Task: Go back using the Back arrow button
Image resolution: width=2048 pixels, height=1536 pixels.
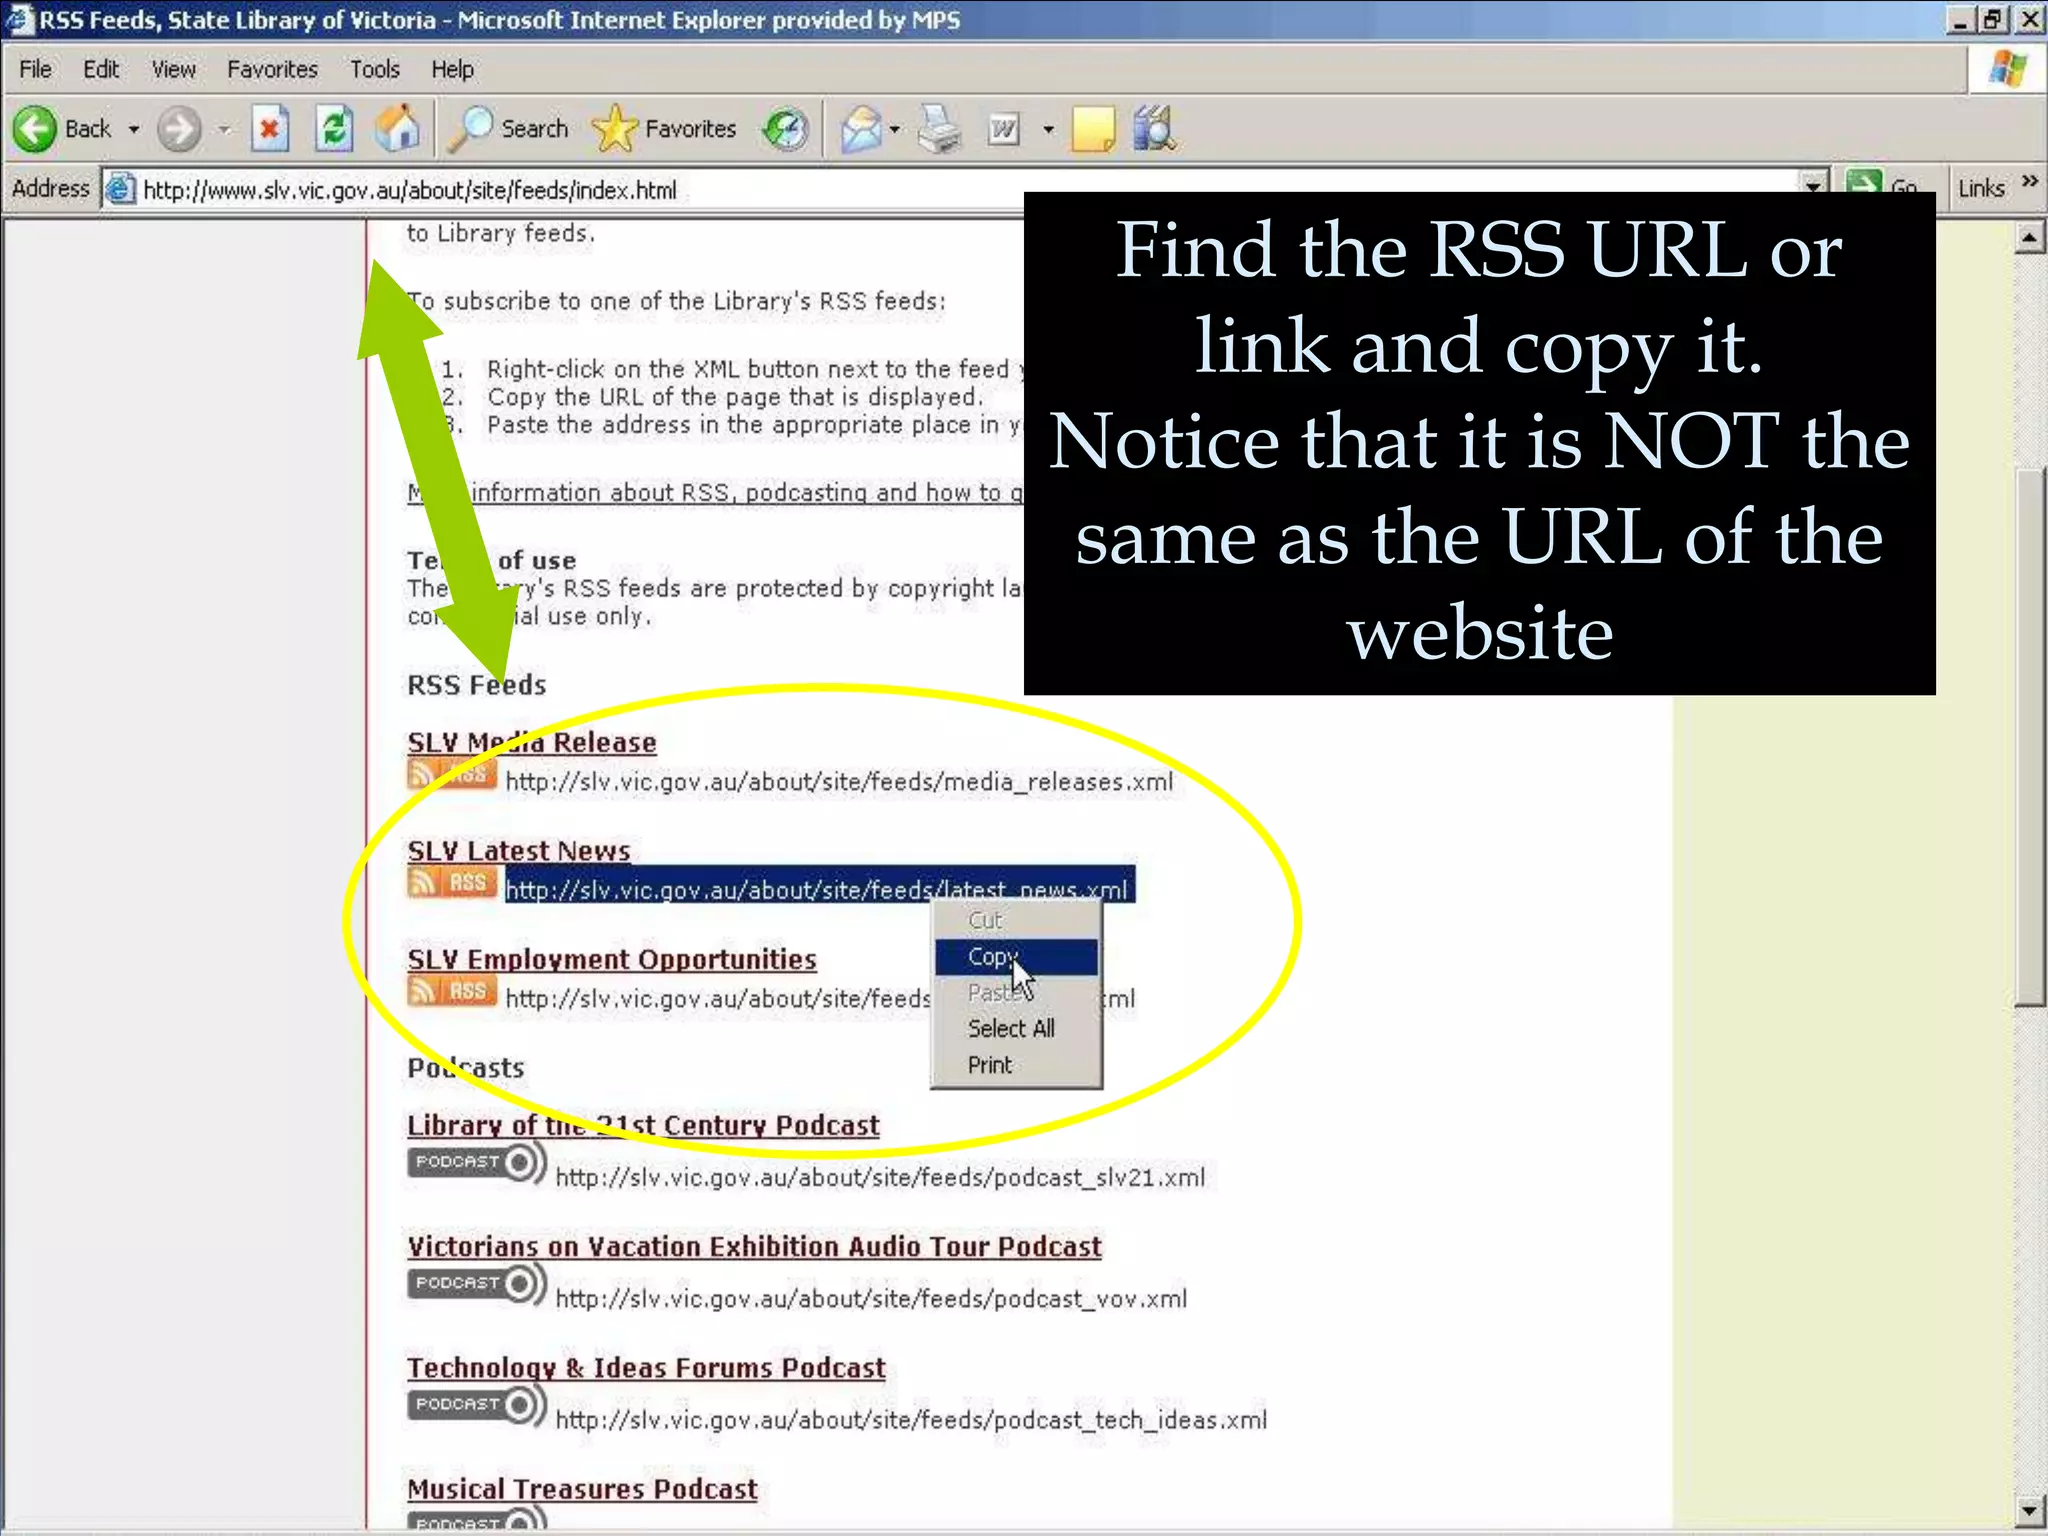Action: click(62, 129)
